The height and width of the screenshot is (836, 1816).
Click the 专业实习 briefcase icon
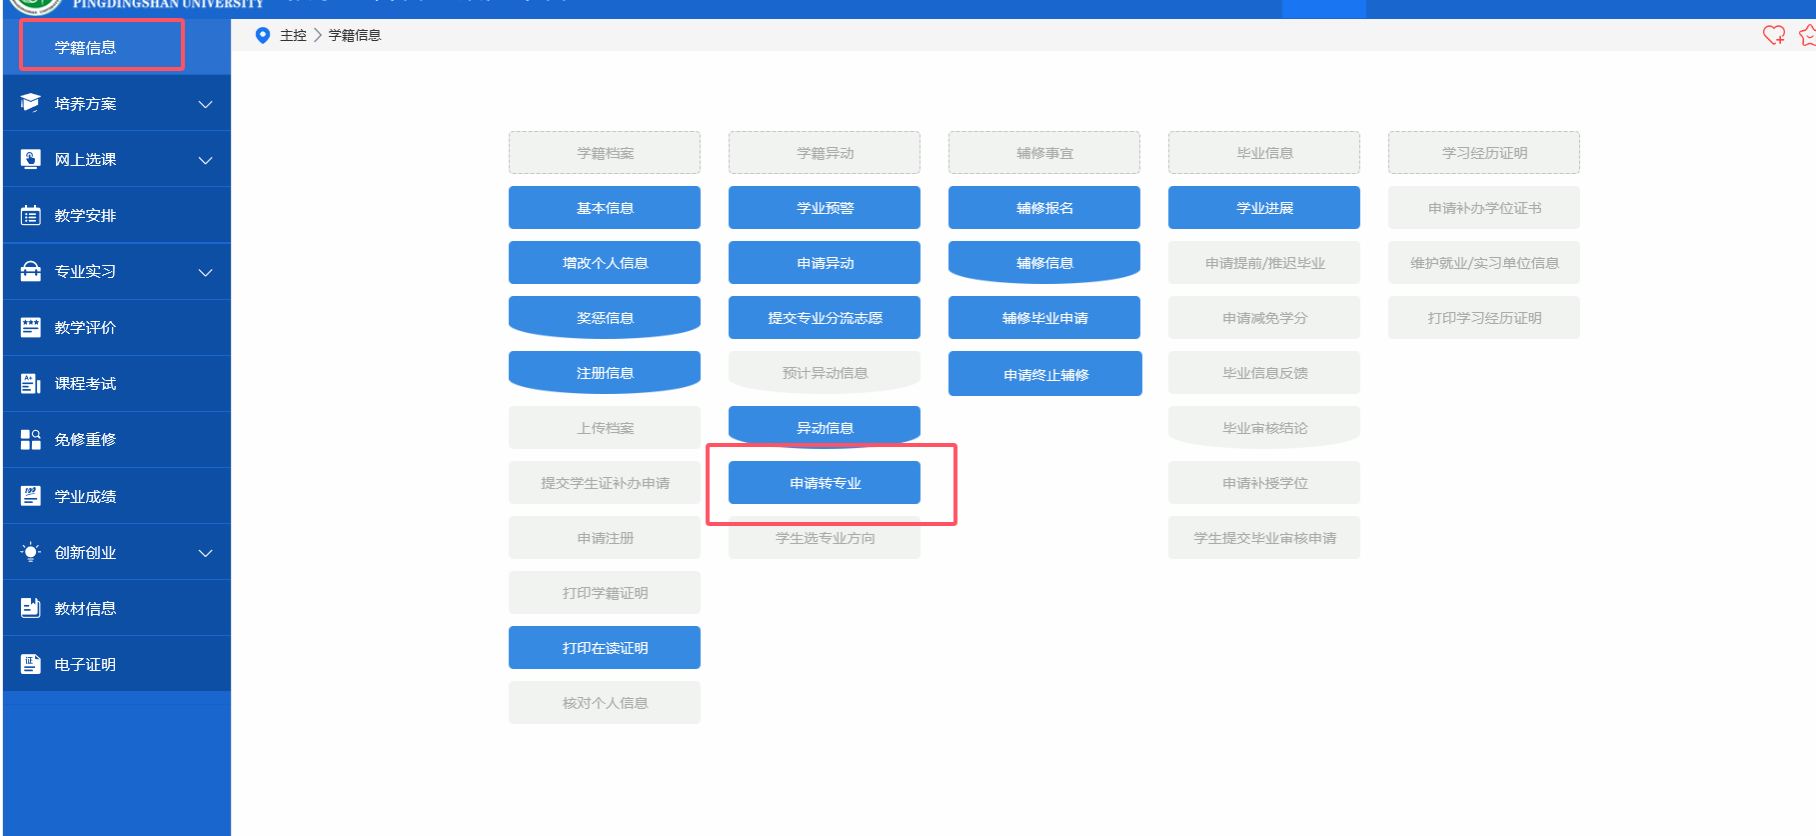pyautogui.click(x=31, y=271)
